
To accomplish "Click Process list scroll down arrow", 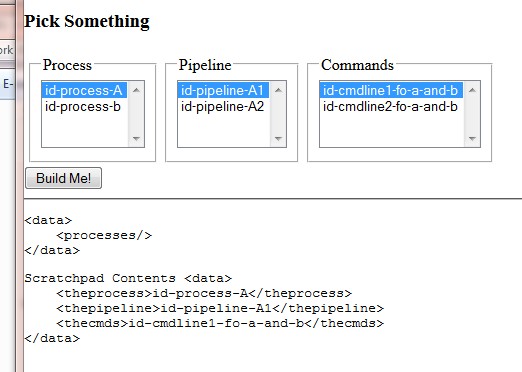I will 136,138.
